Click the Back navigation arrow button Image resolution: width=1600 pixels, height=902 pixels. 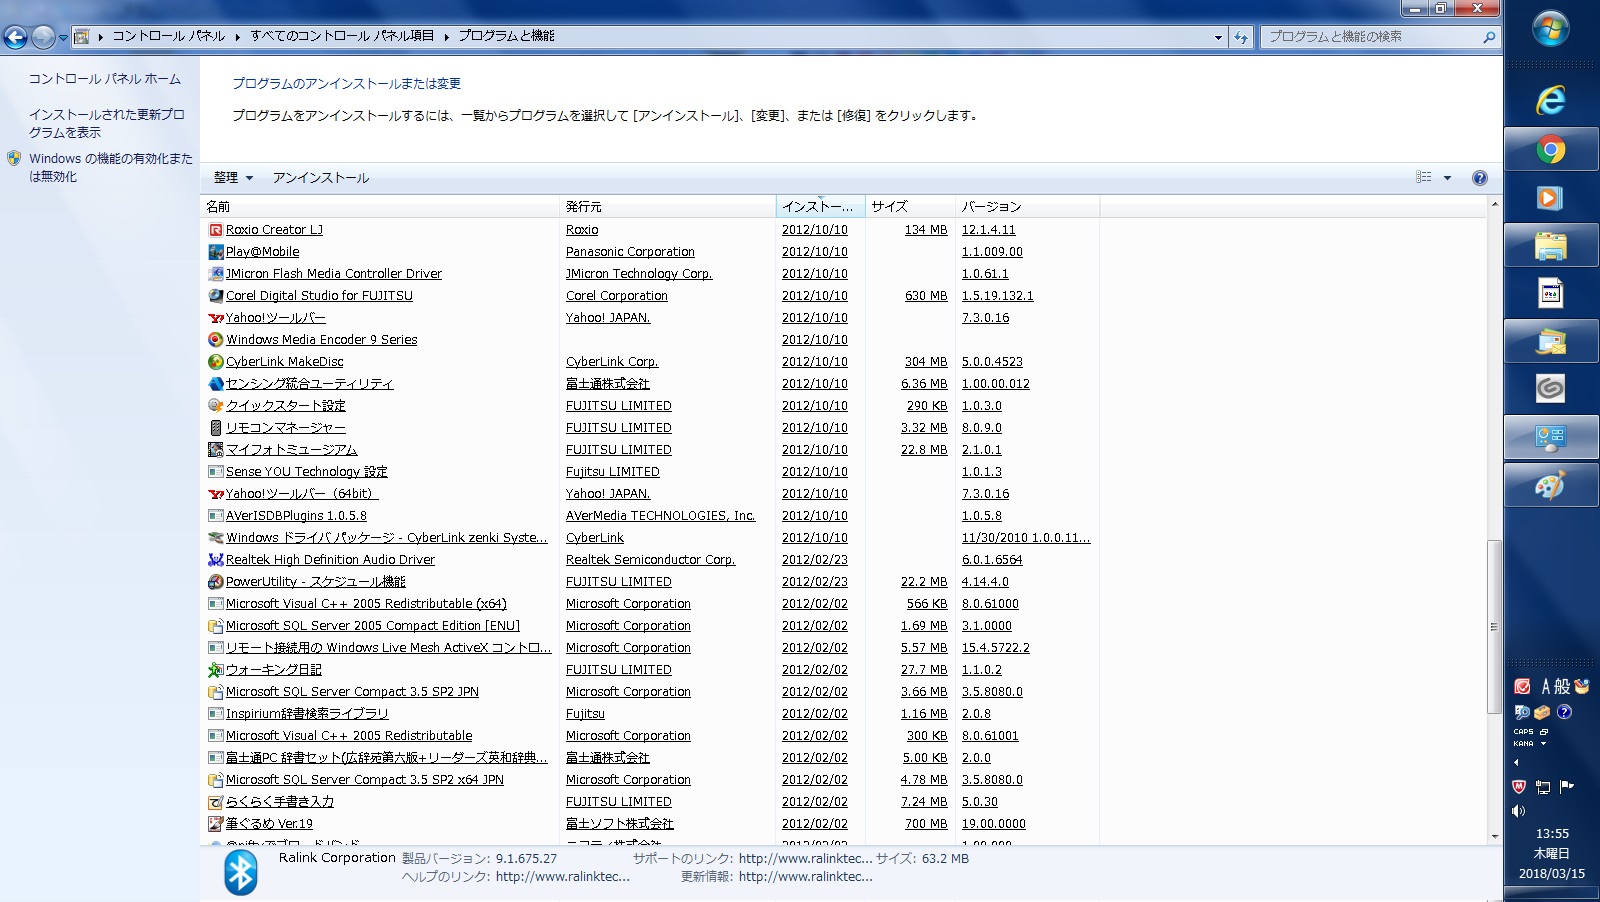pyautogui.click(x=16, y=37)
